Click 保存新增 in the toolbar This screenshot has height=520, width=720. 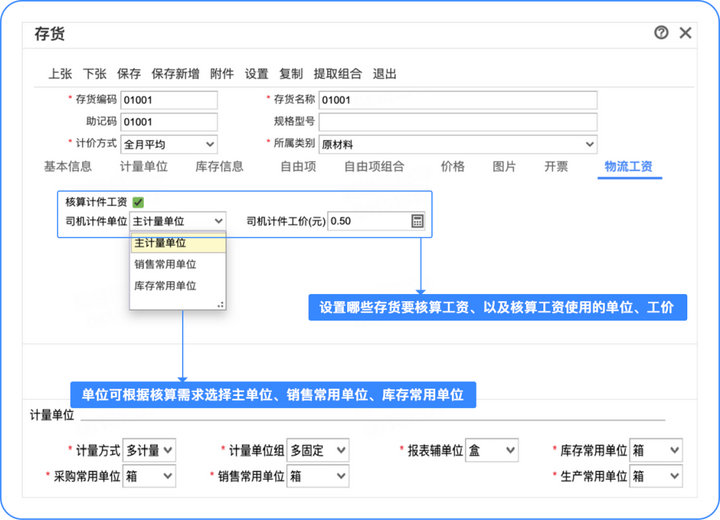[175, 73]
